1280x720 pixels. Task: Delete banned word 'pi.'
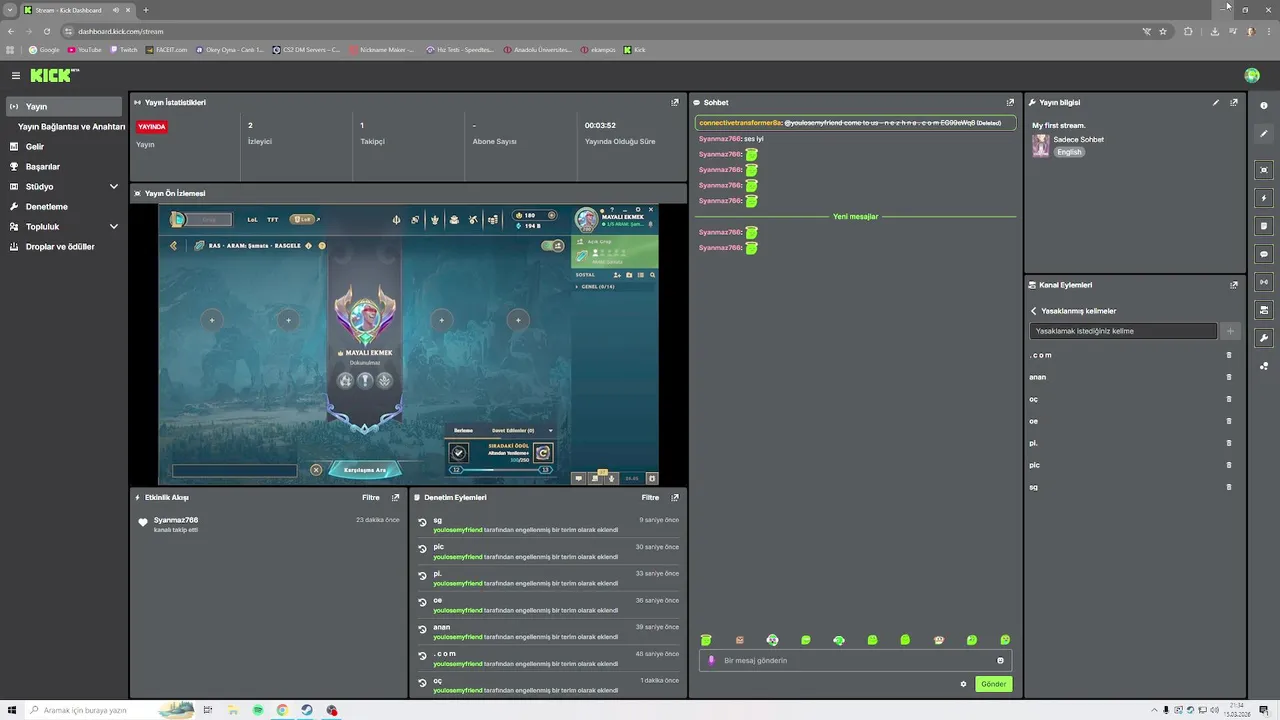click(x=1229, y=443)
